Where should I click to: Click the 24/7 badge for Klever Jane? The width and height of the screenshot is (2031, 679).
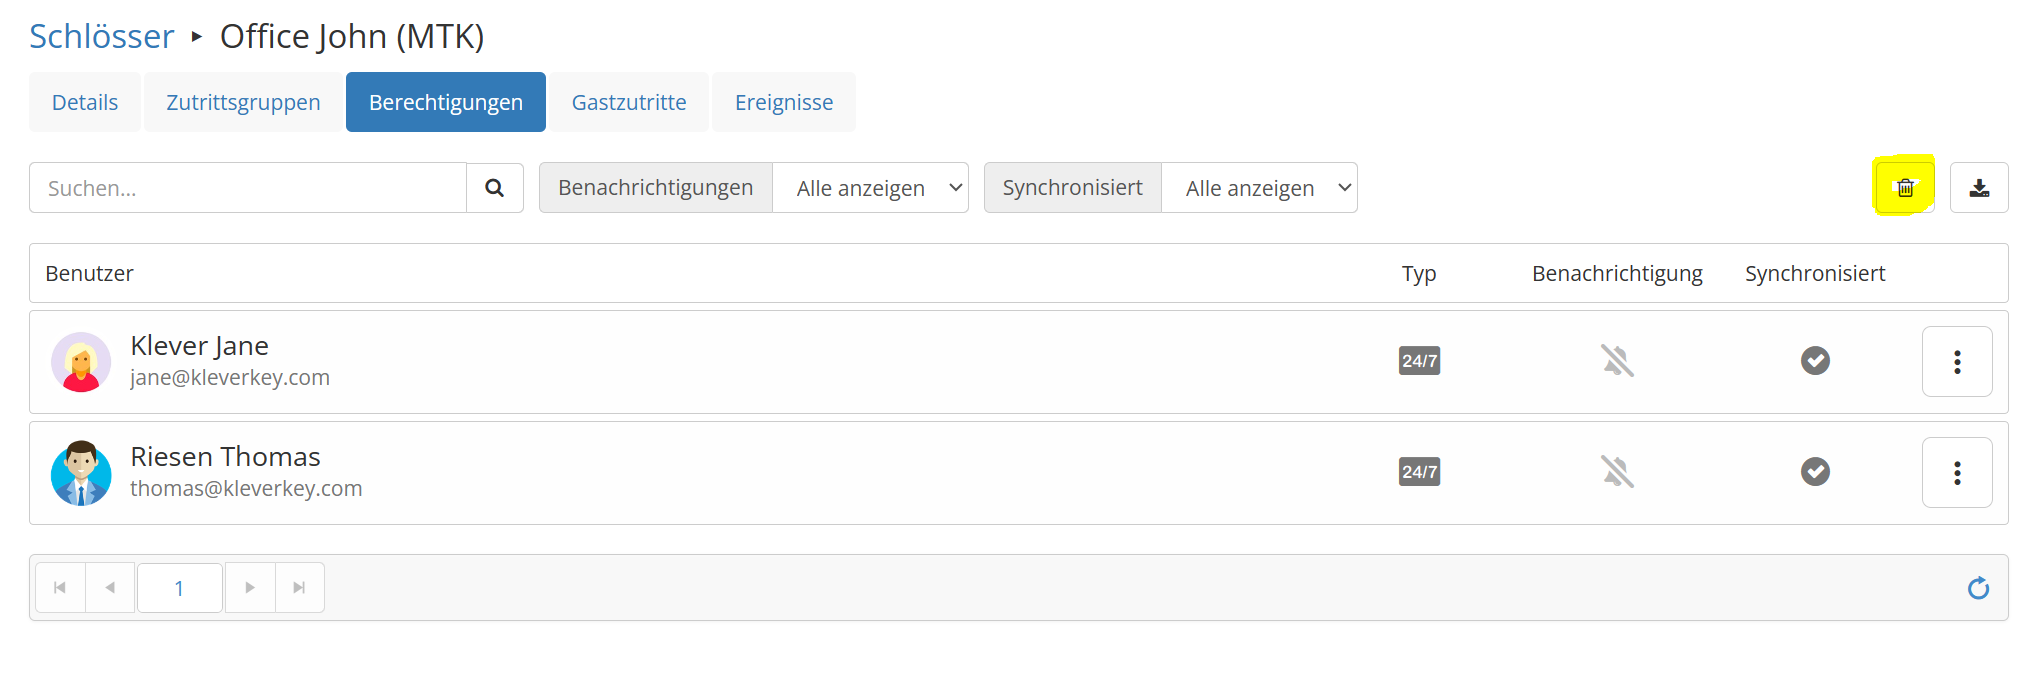(x=1419, y=361)
